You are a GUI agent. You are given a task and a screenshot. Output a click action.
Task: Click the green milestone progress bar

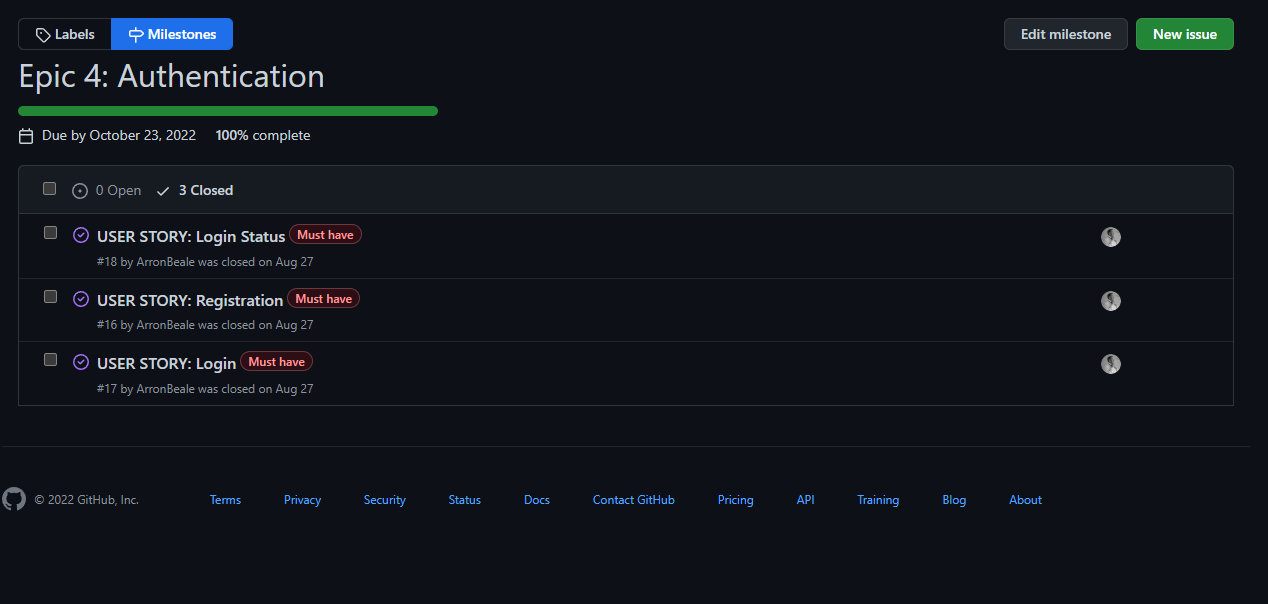pyautogui.click(x=228, y=111)
